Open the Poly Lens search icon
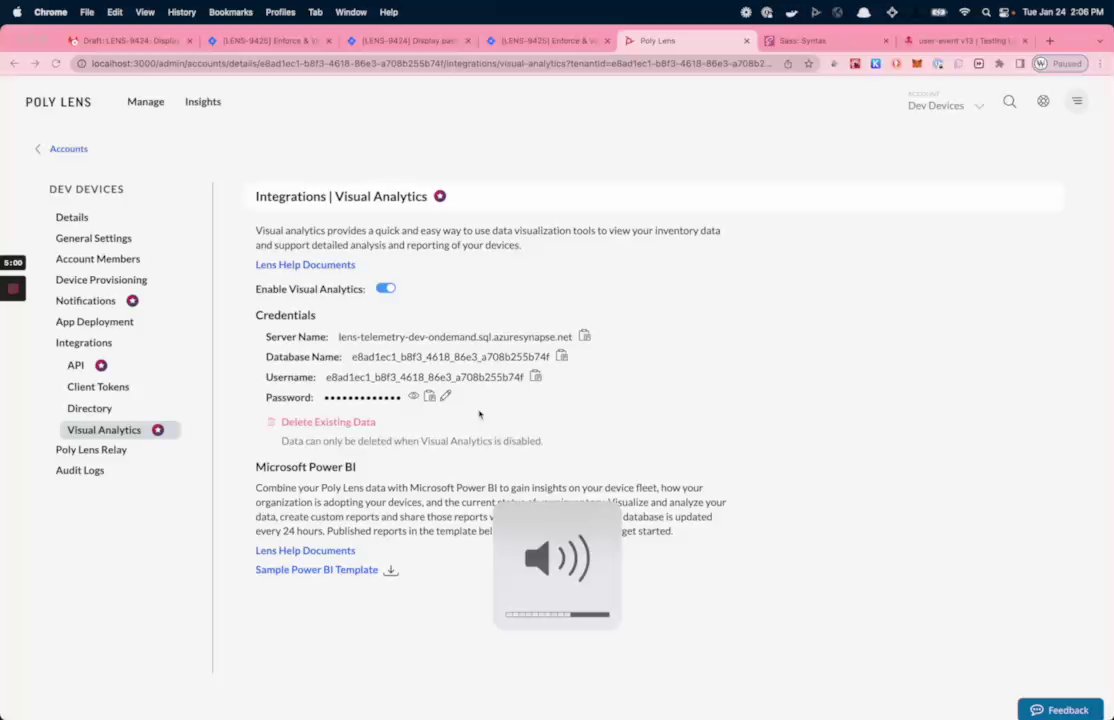 [1010, 102]
